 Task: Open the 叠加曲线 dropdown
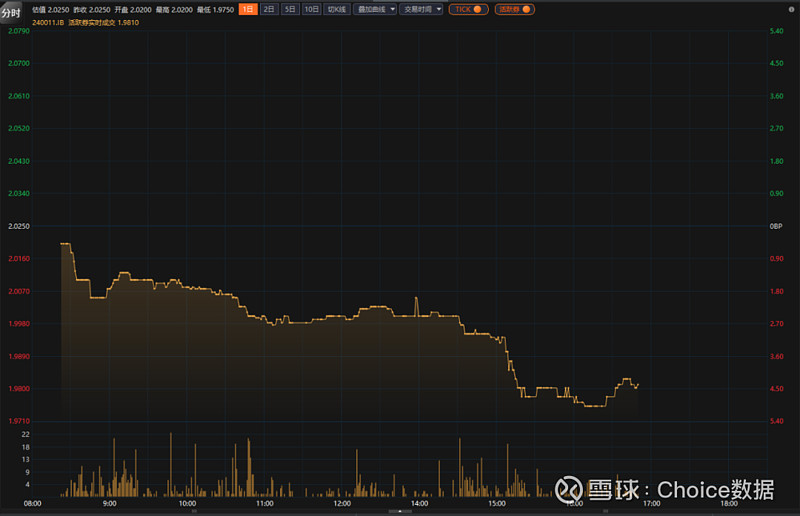[375, 9]
